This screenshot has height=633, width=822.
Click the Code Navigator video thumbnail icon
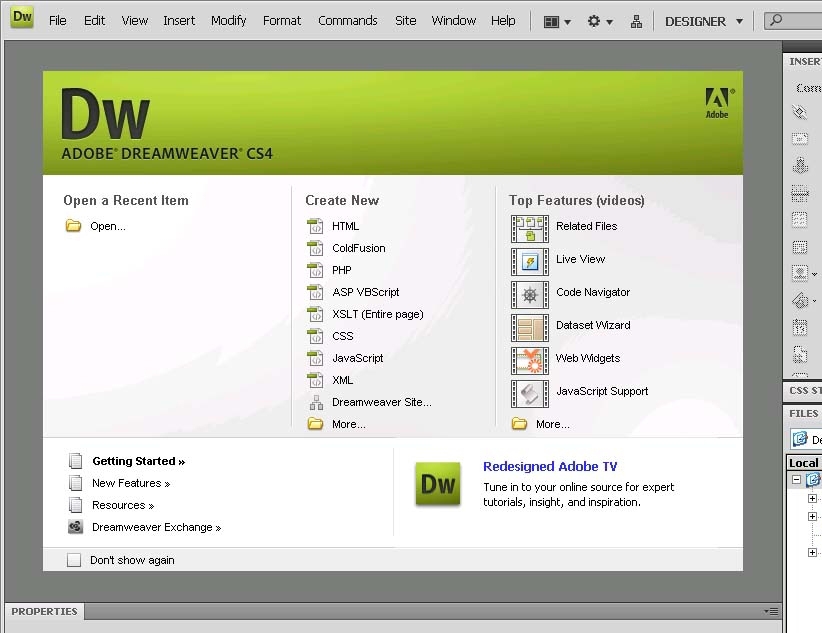pos(529,295)
